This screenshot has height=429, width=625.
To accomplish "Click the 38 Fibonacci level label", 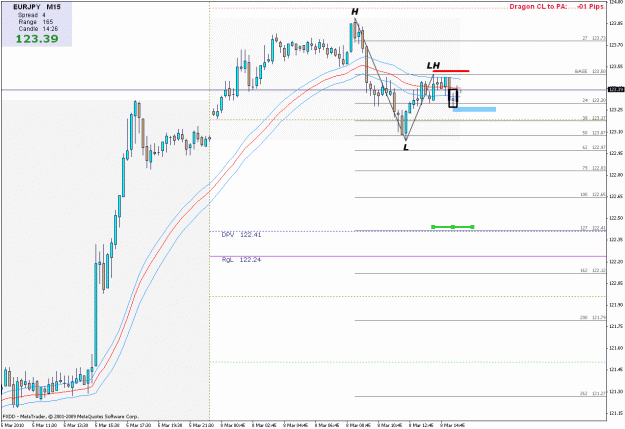I will [x=594, y=118].
